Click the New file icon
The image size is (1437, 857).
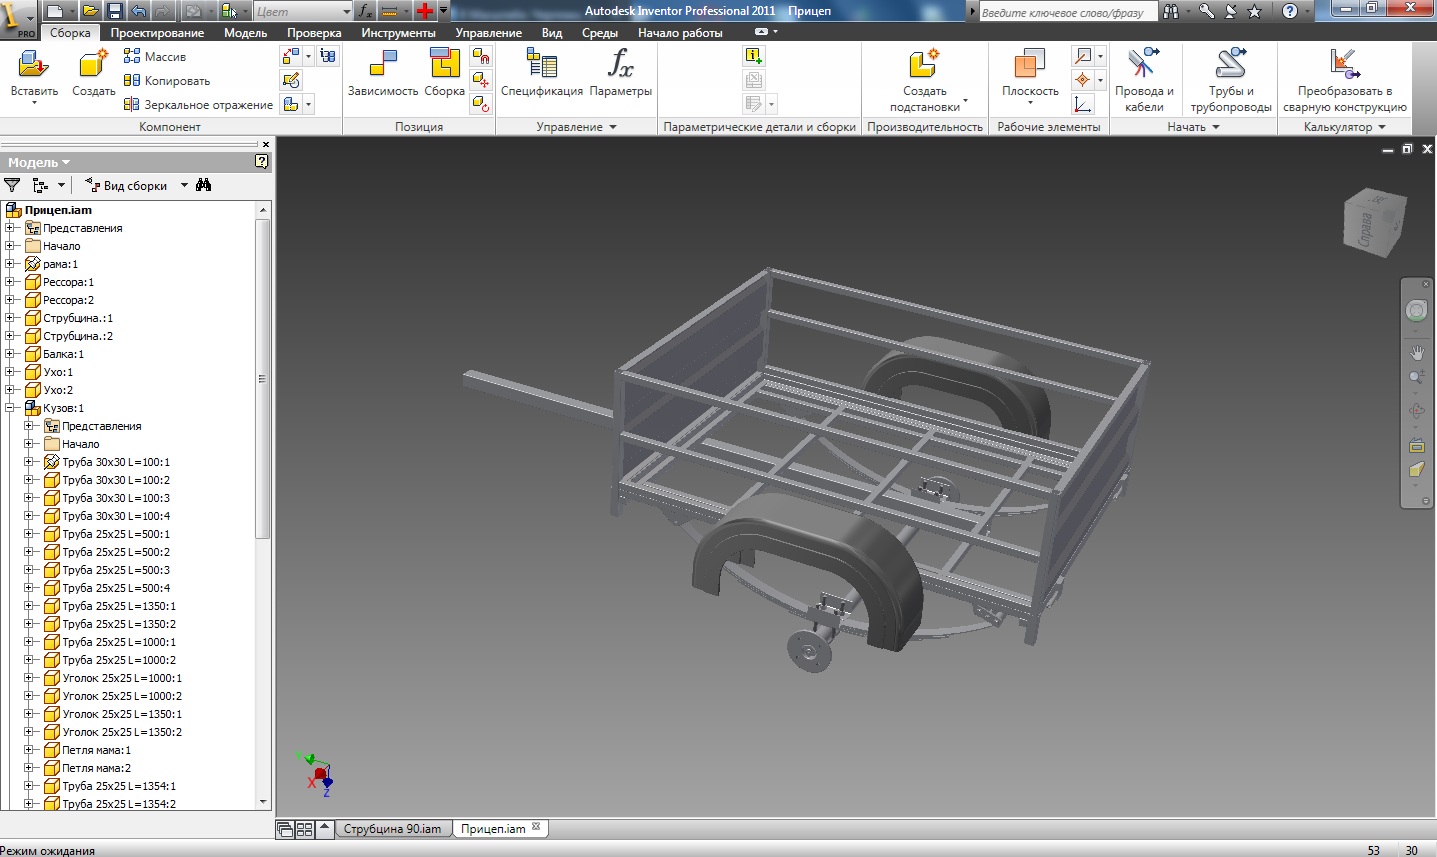click(x=54, y=11)
